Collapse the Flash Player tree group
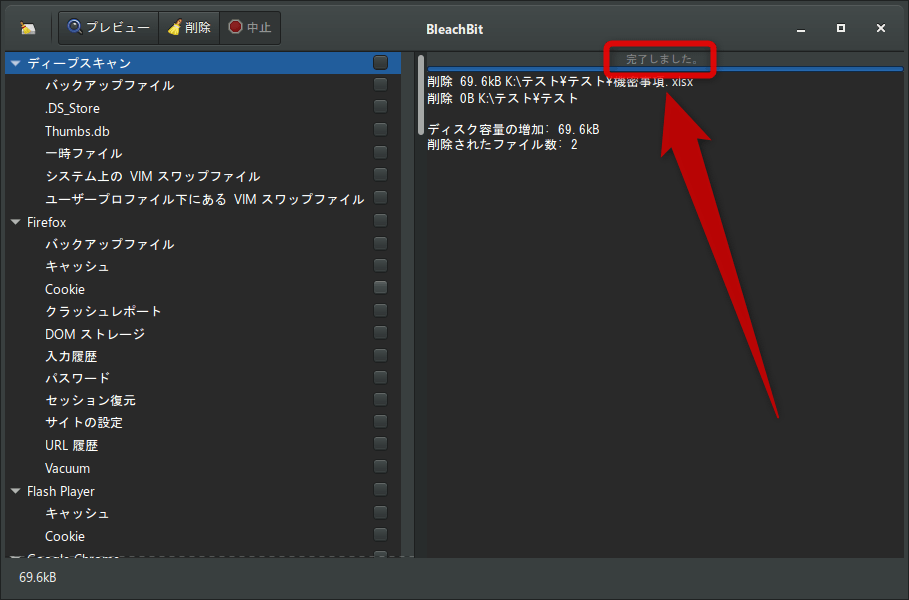909x600 pixels. click(16, 491)
